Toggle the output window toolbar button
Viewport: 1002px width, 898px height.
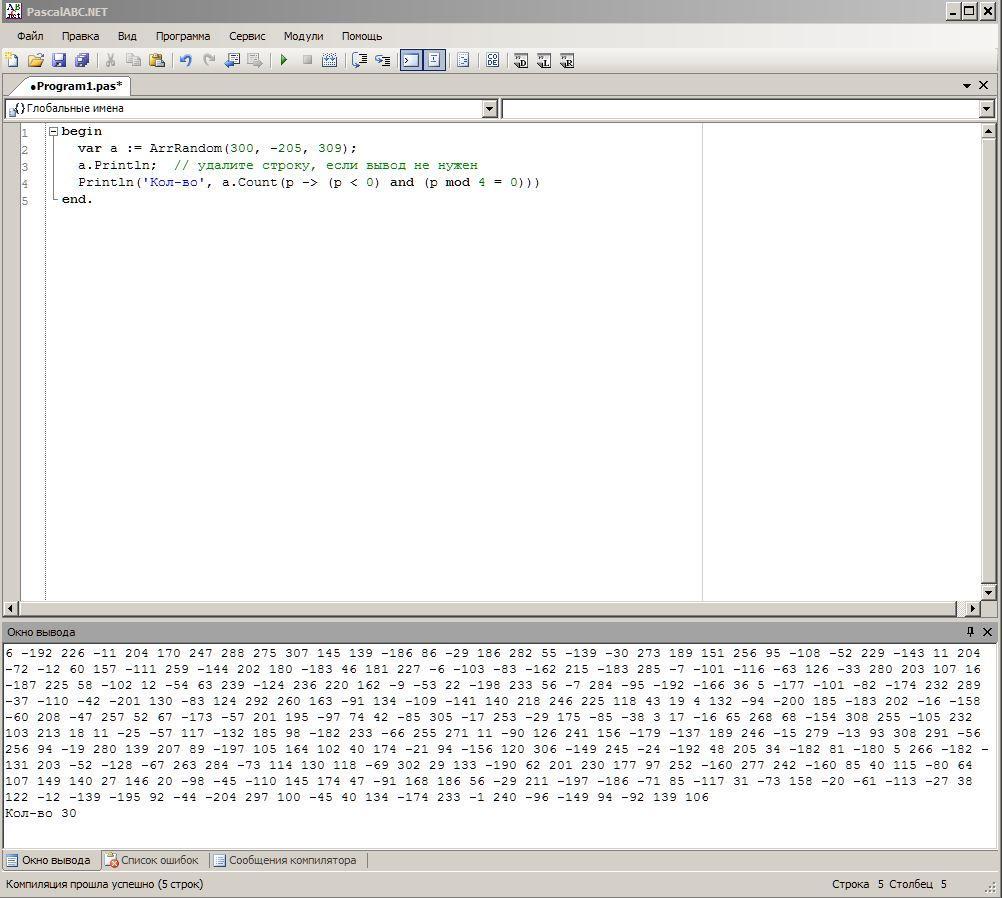click(x=411, y=60)
